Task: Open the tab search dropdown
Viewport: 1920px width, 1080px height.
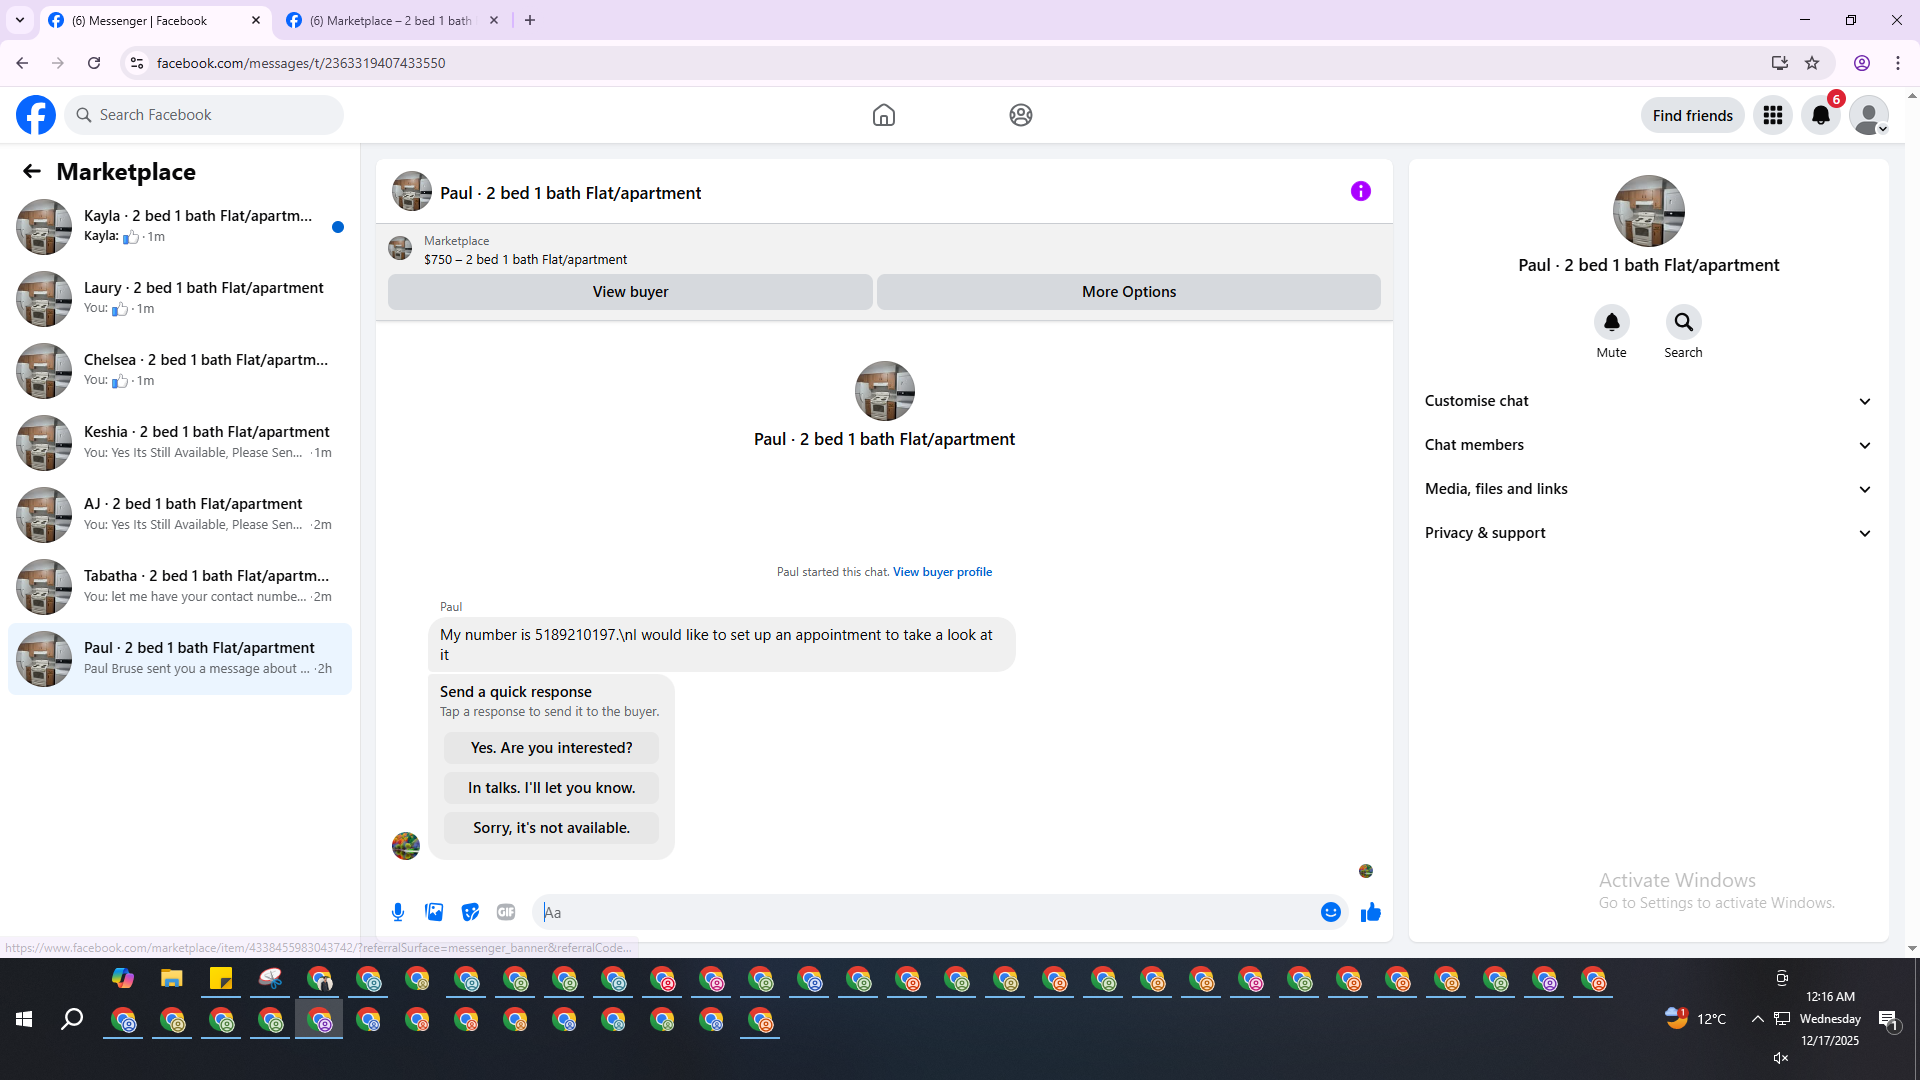Action: 20,20
